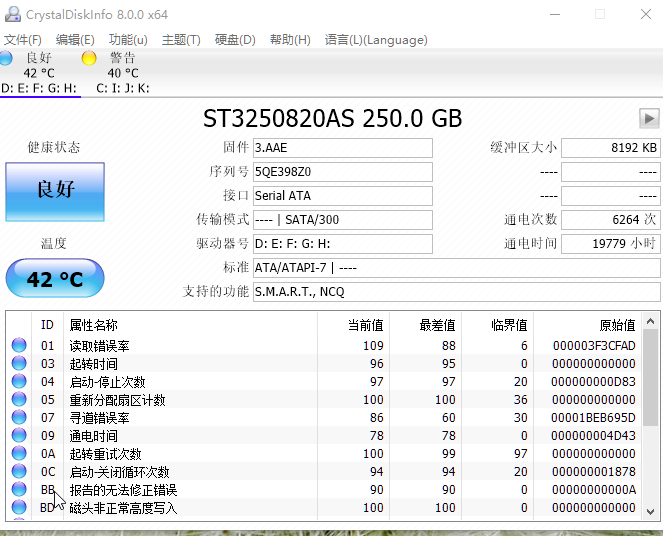Click the 42 °C temperature button
The image size is (663, 536).
coord(55,278)
